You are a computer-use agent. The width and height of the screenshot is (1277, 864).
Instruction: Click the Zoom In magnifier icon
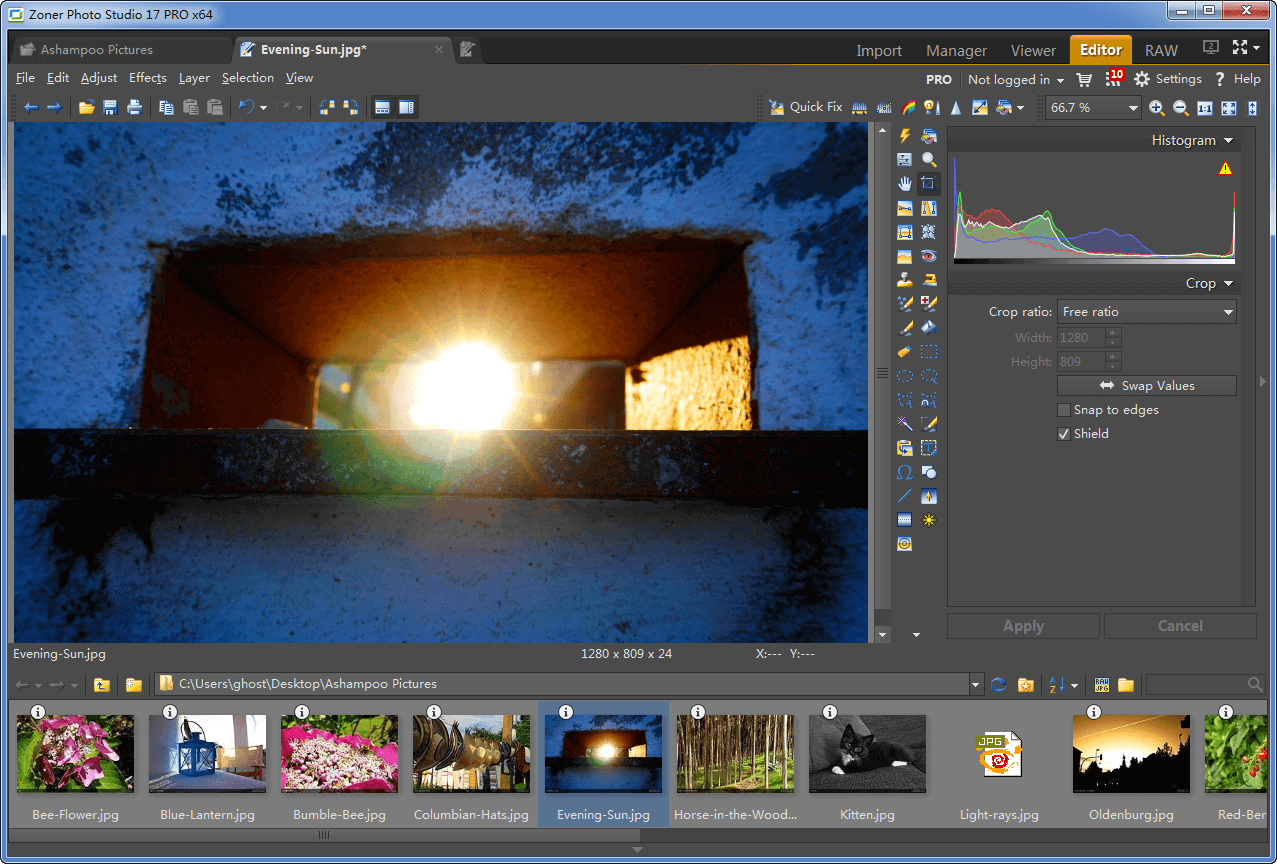click(x=1157, y=108)
